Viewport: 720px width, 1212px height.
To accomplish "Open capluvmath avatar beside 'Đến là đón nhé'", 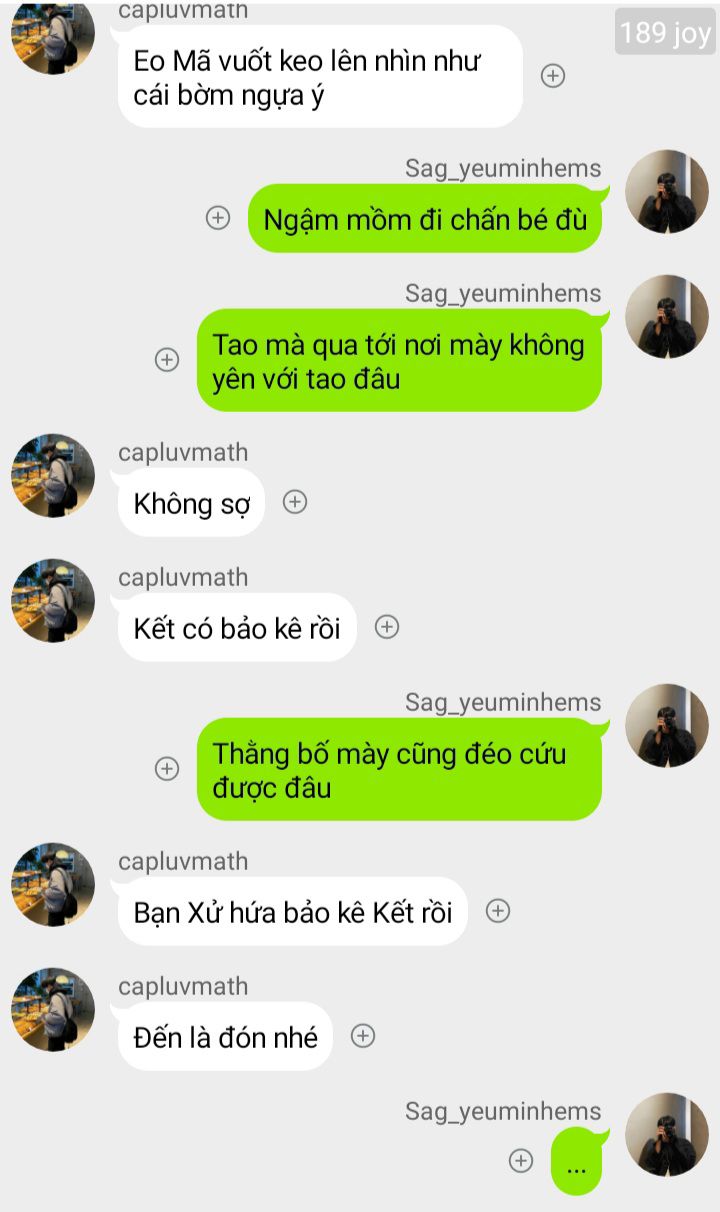I will pos(53,1009).
